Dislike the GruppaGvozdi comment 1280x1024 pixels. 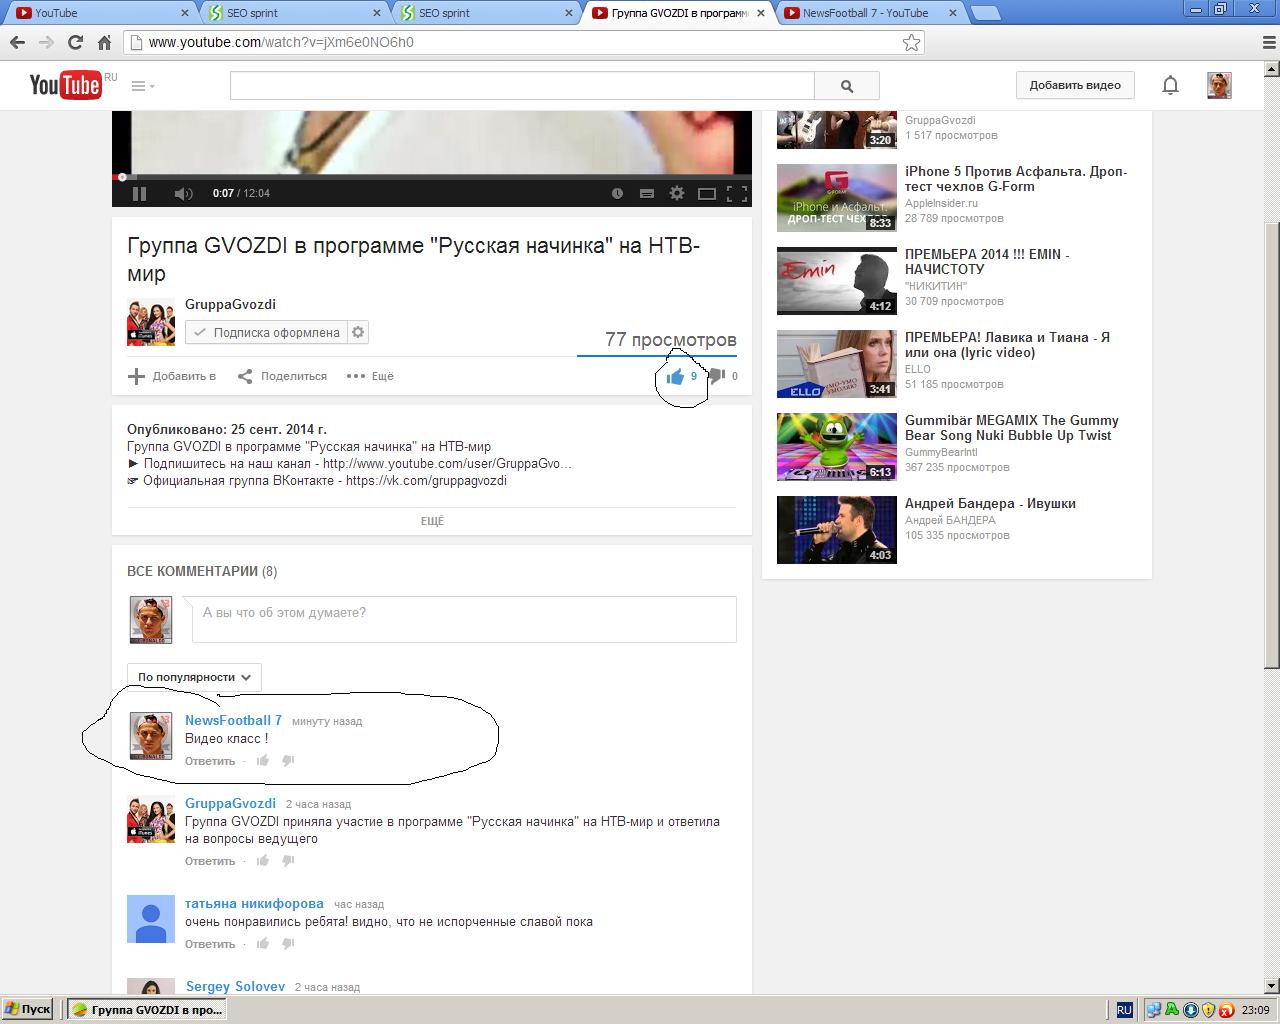pyautogui.click(x=288, y=861)
